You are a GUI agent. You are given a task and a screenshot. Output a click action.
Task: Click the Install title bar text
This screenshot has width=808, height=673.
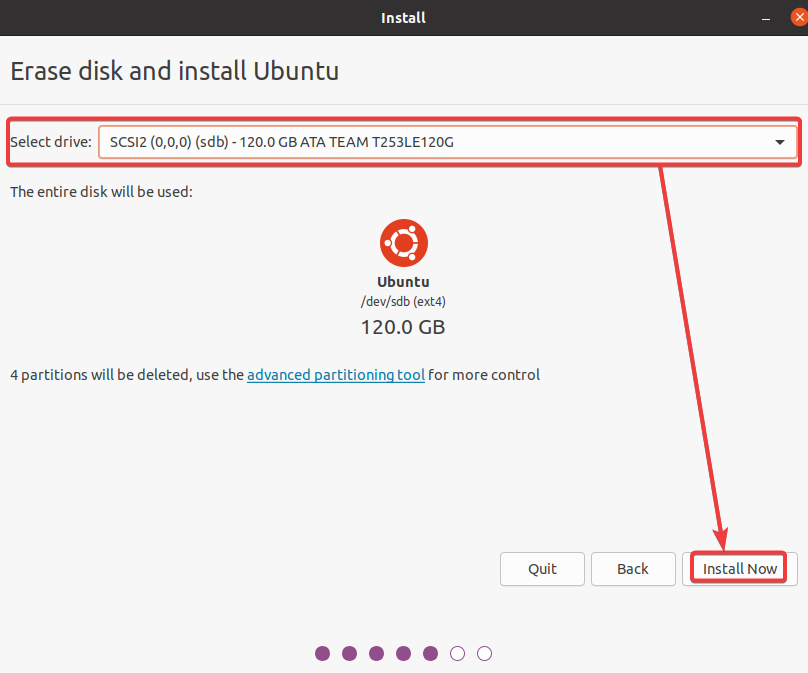click(x=403, y=18)
